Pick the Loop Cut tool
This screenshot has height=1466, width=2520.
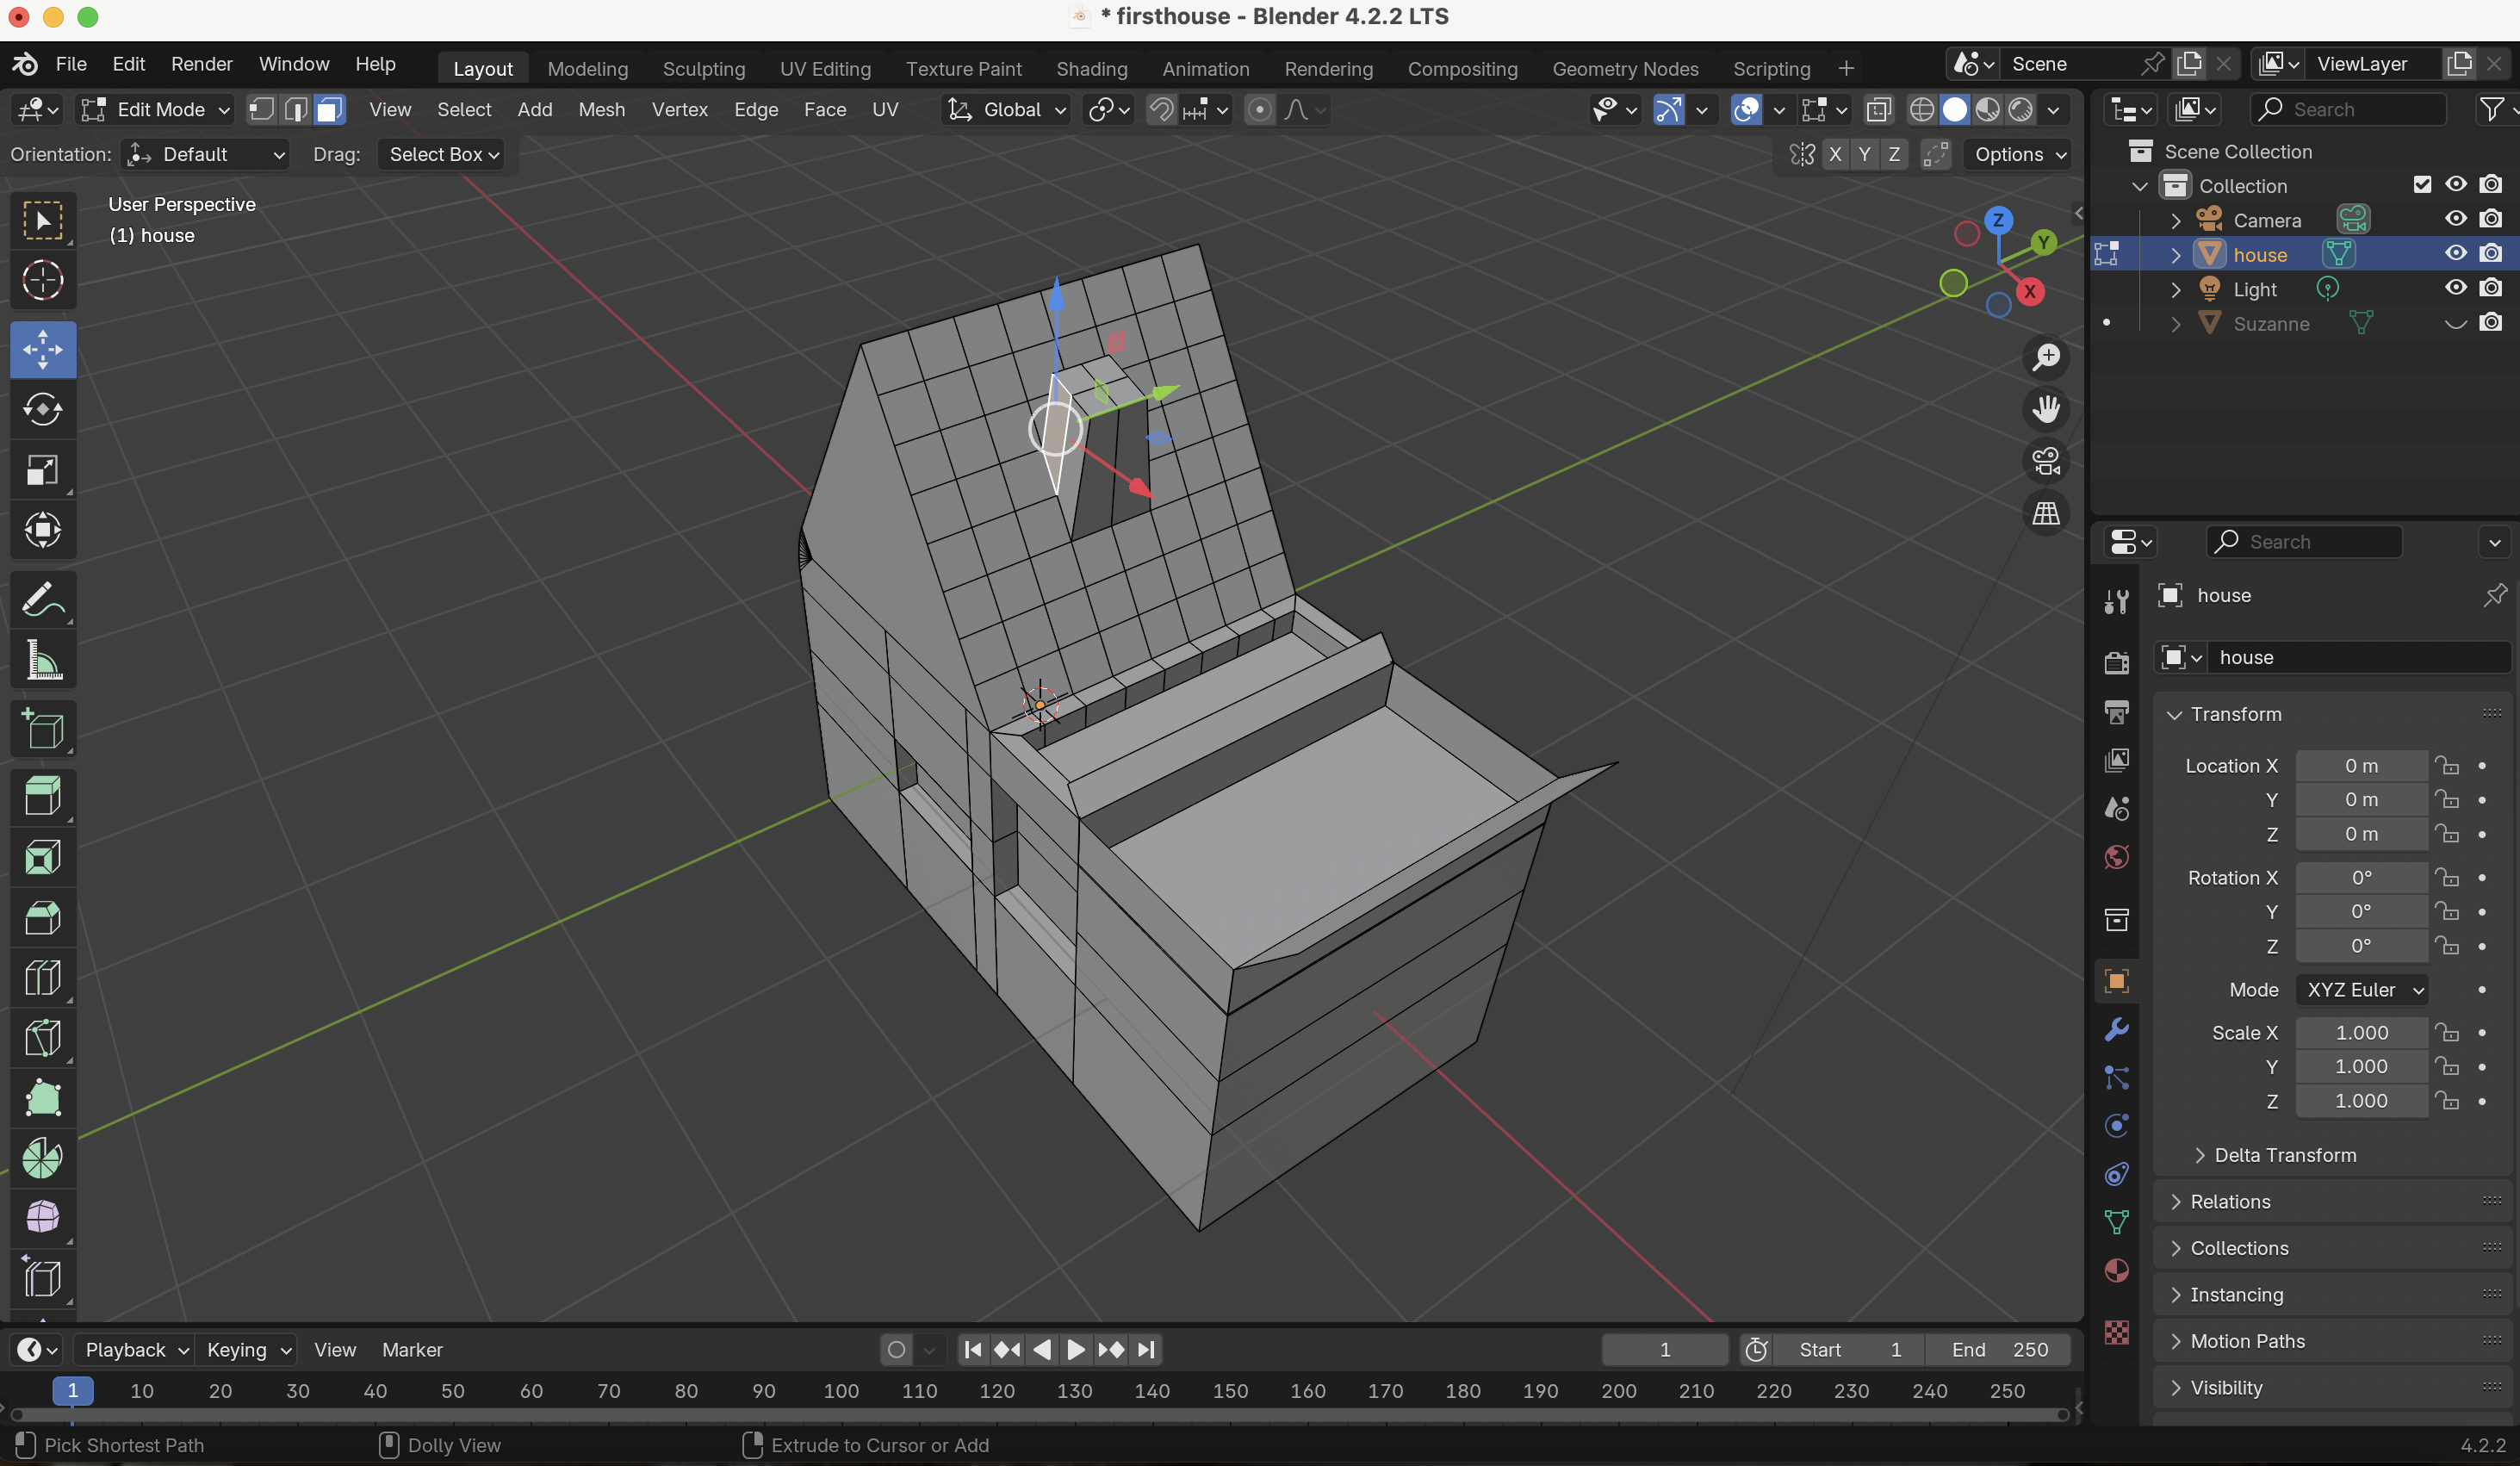click(x=42, y=977)
